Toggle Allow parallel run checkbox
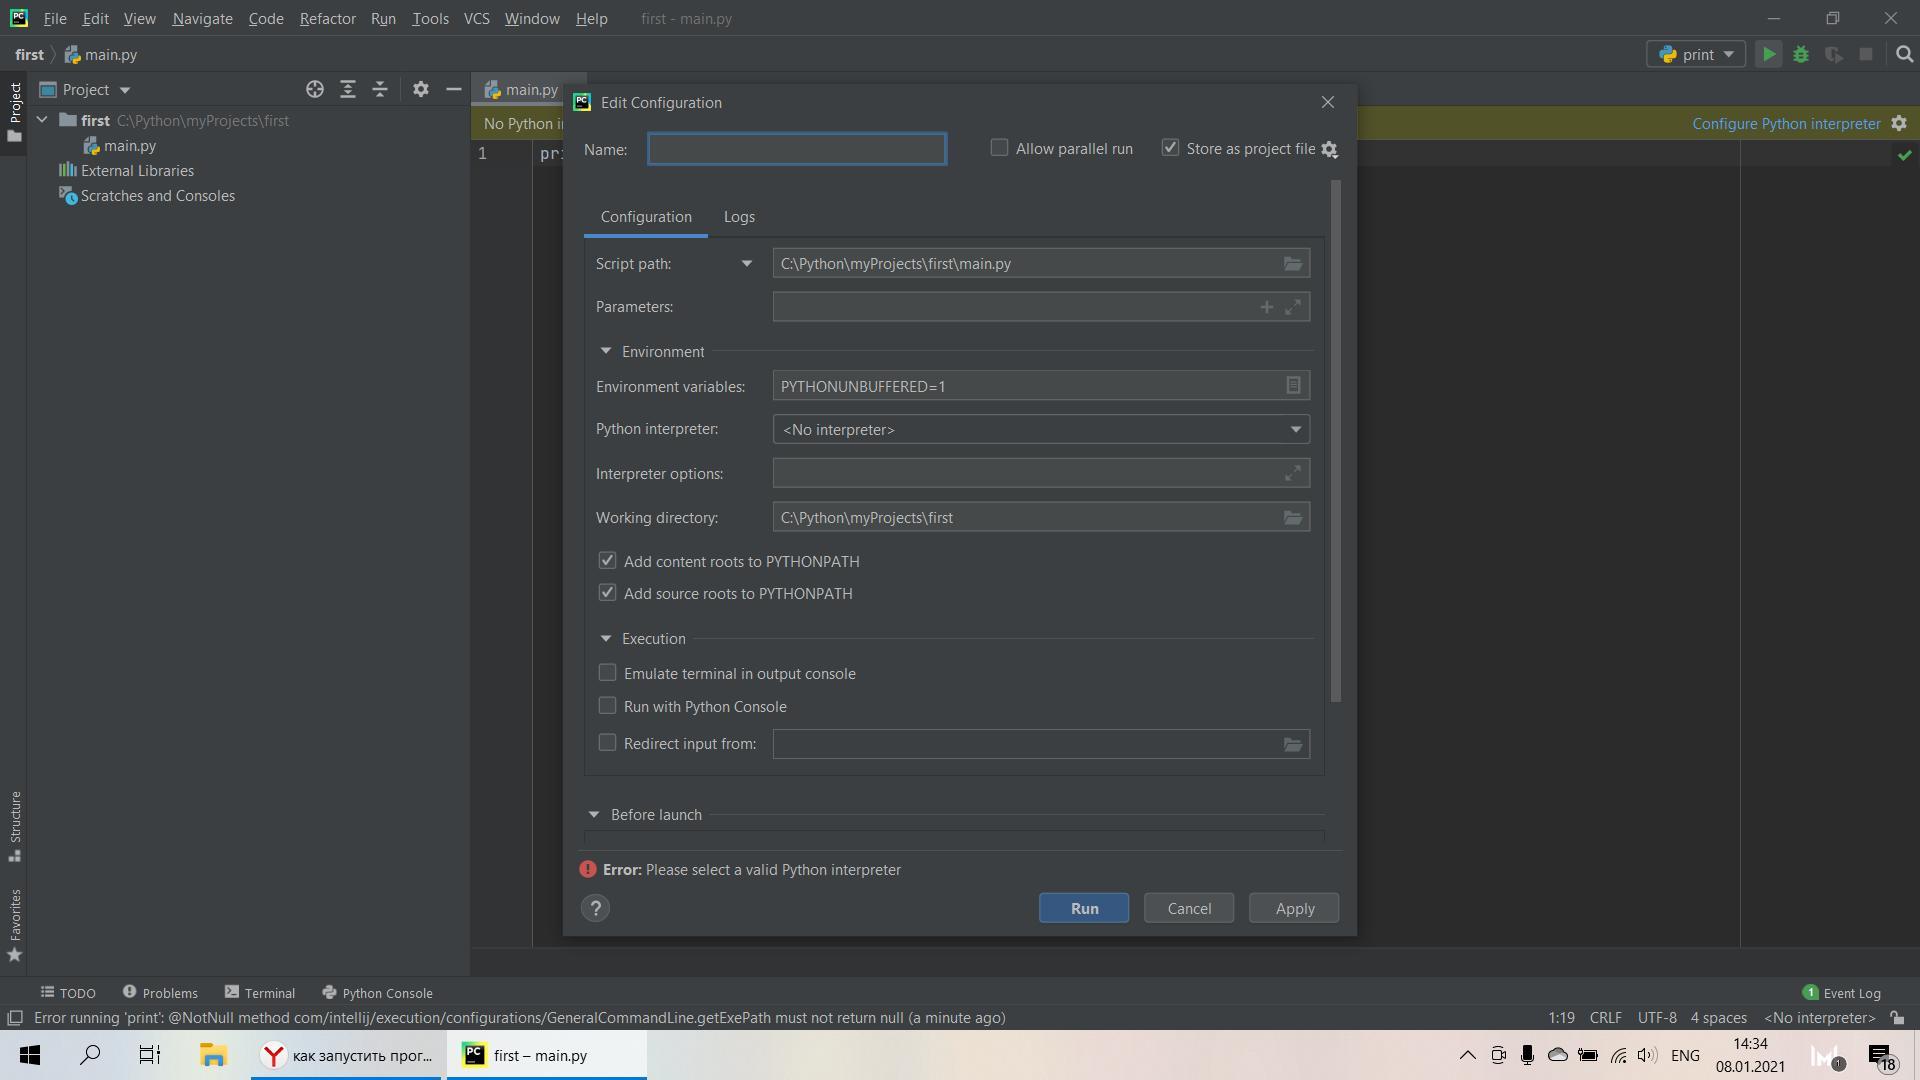Screen dimensions: 1920x1080 click(998, 148)
